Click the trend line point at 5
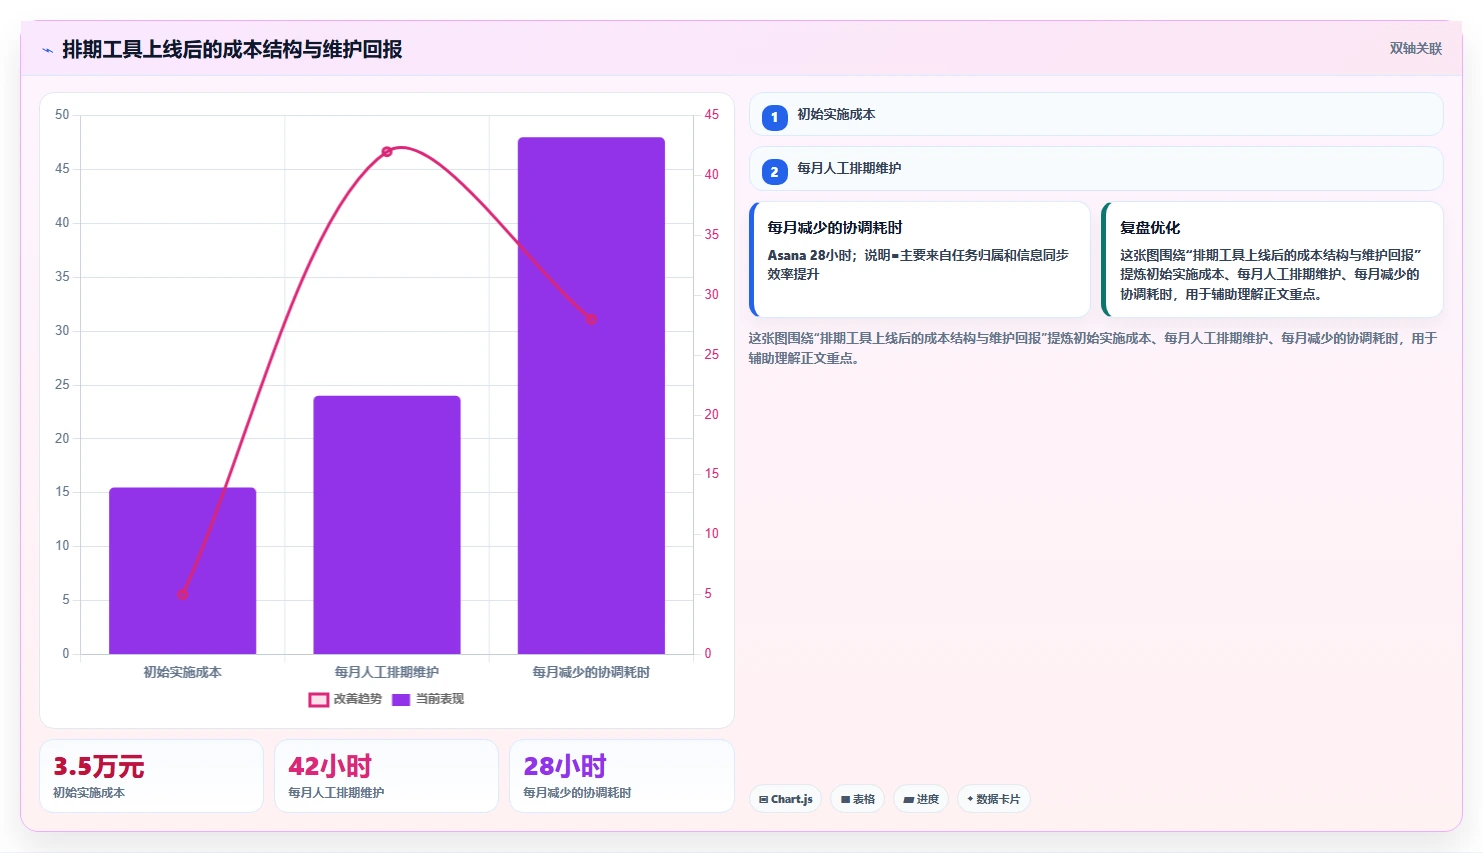The height and width of the screenshot is (853, 1483). pos(183,594)
